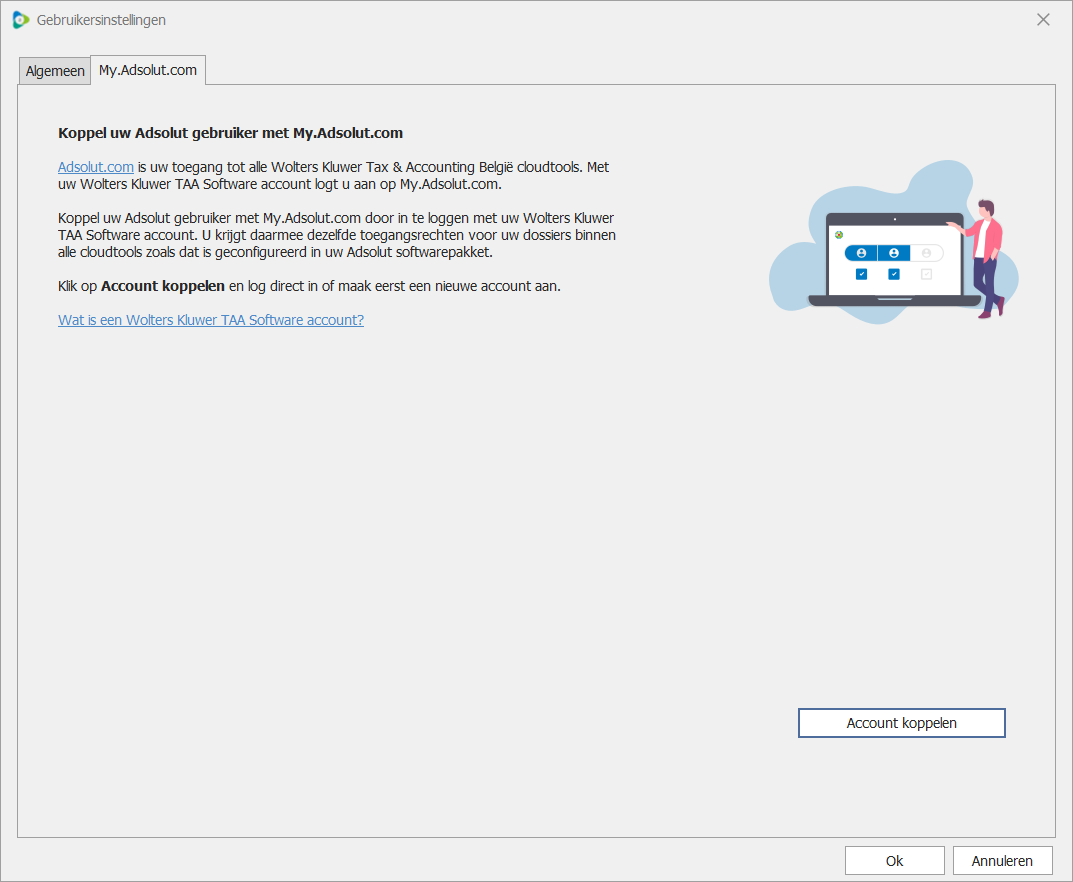The image size is (1073, 882).
Task: Open the Adsolut.com hyperlink
Action: tap(96, 168)
